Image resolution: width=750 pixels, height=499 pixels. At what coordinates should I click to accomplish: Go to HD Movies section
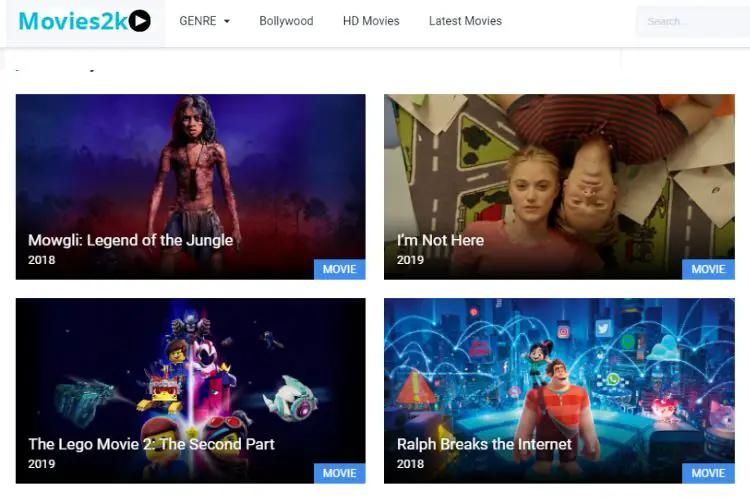(x=371, y=21)
